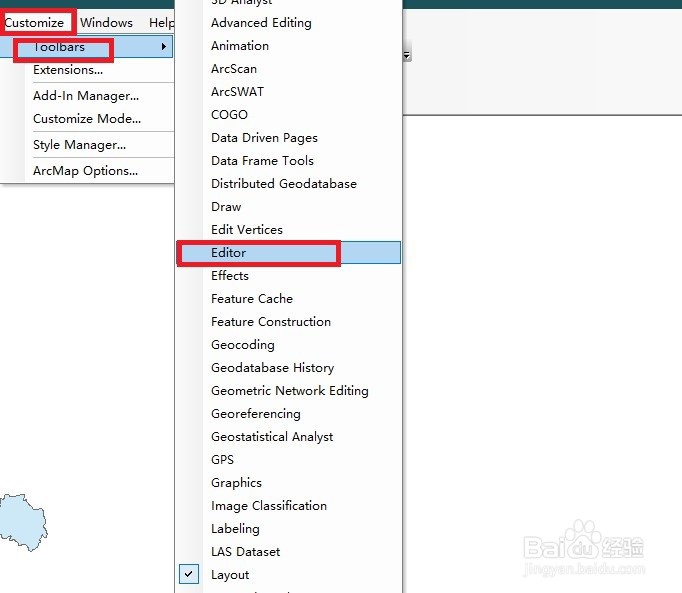Enable the Advanced Editing toolbar
The image size is (682, 593).
point(261,23)
